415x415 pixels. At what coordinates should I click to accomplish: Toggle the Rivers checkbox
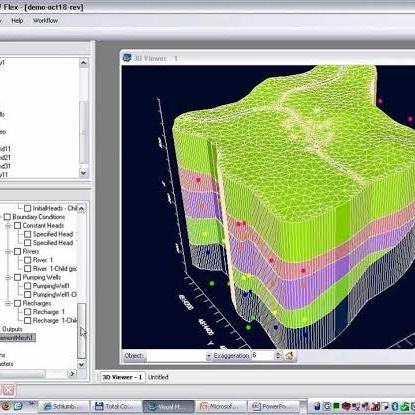[18, 252]
